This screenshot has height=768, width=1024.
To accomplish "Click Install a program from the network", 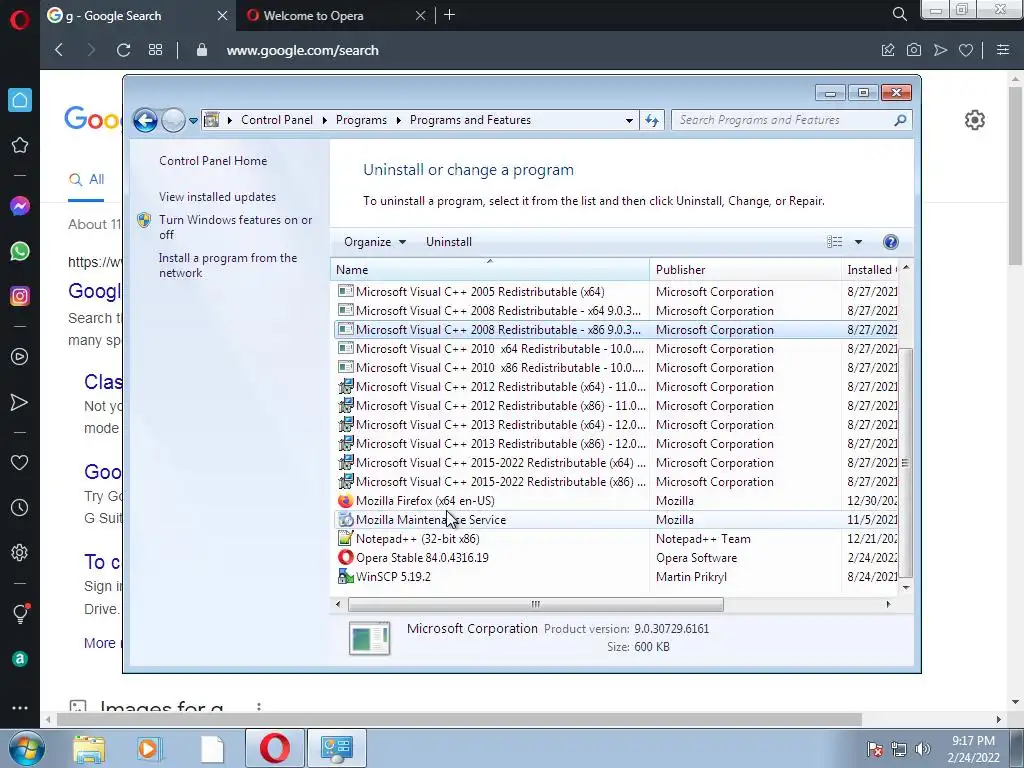I will coord(228,265).
